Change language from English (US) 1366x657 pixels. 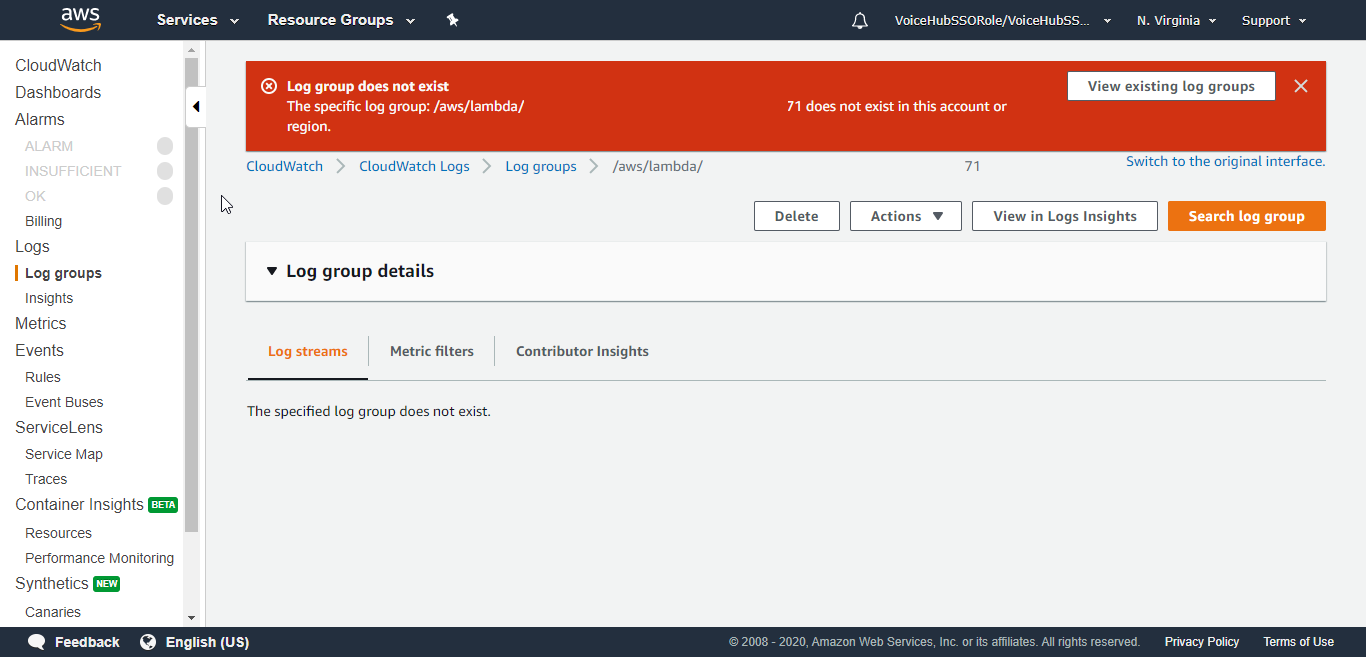click(x=207, y=642)
